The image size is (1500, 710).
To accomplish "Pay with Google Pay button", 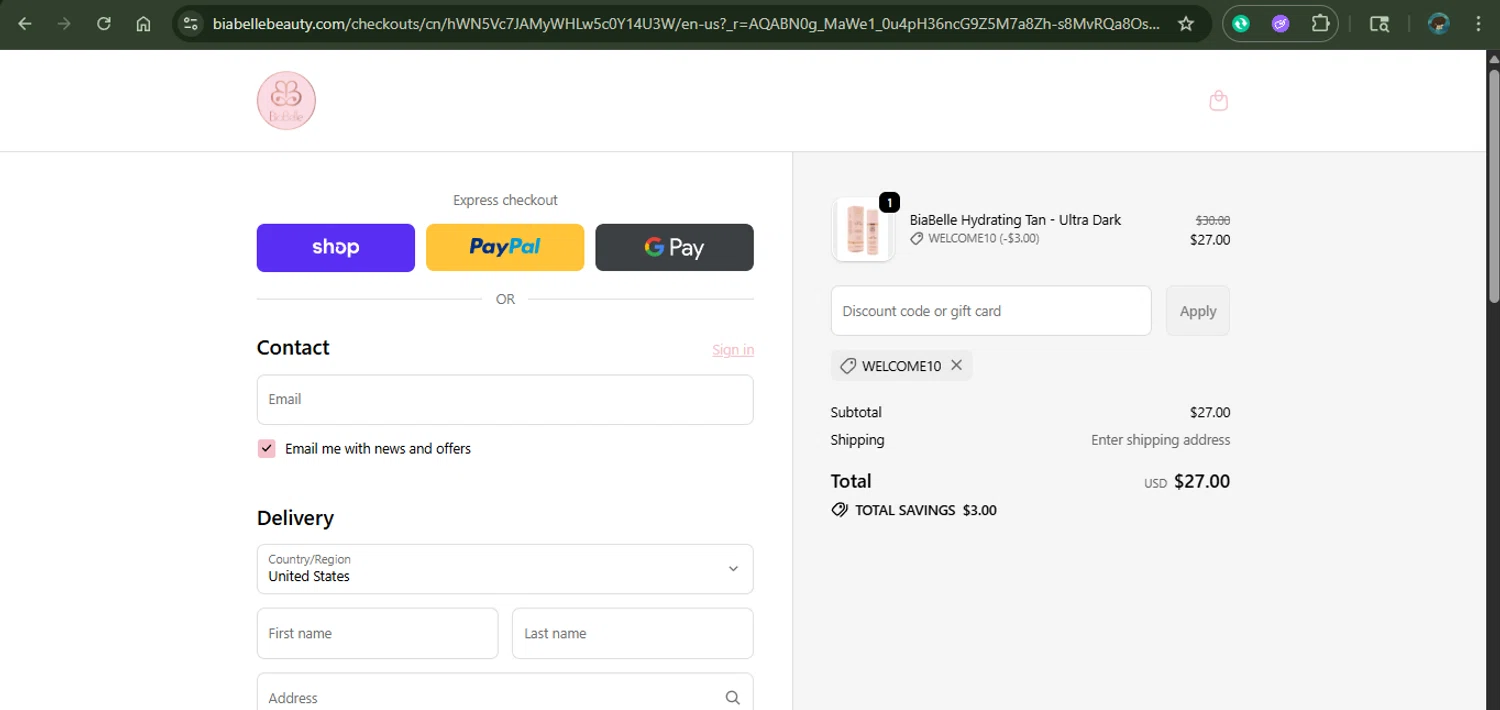I will 674,247.
